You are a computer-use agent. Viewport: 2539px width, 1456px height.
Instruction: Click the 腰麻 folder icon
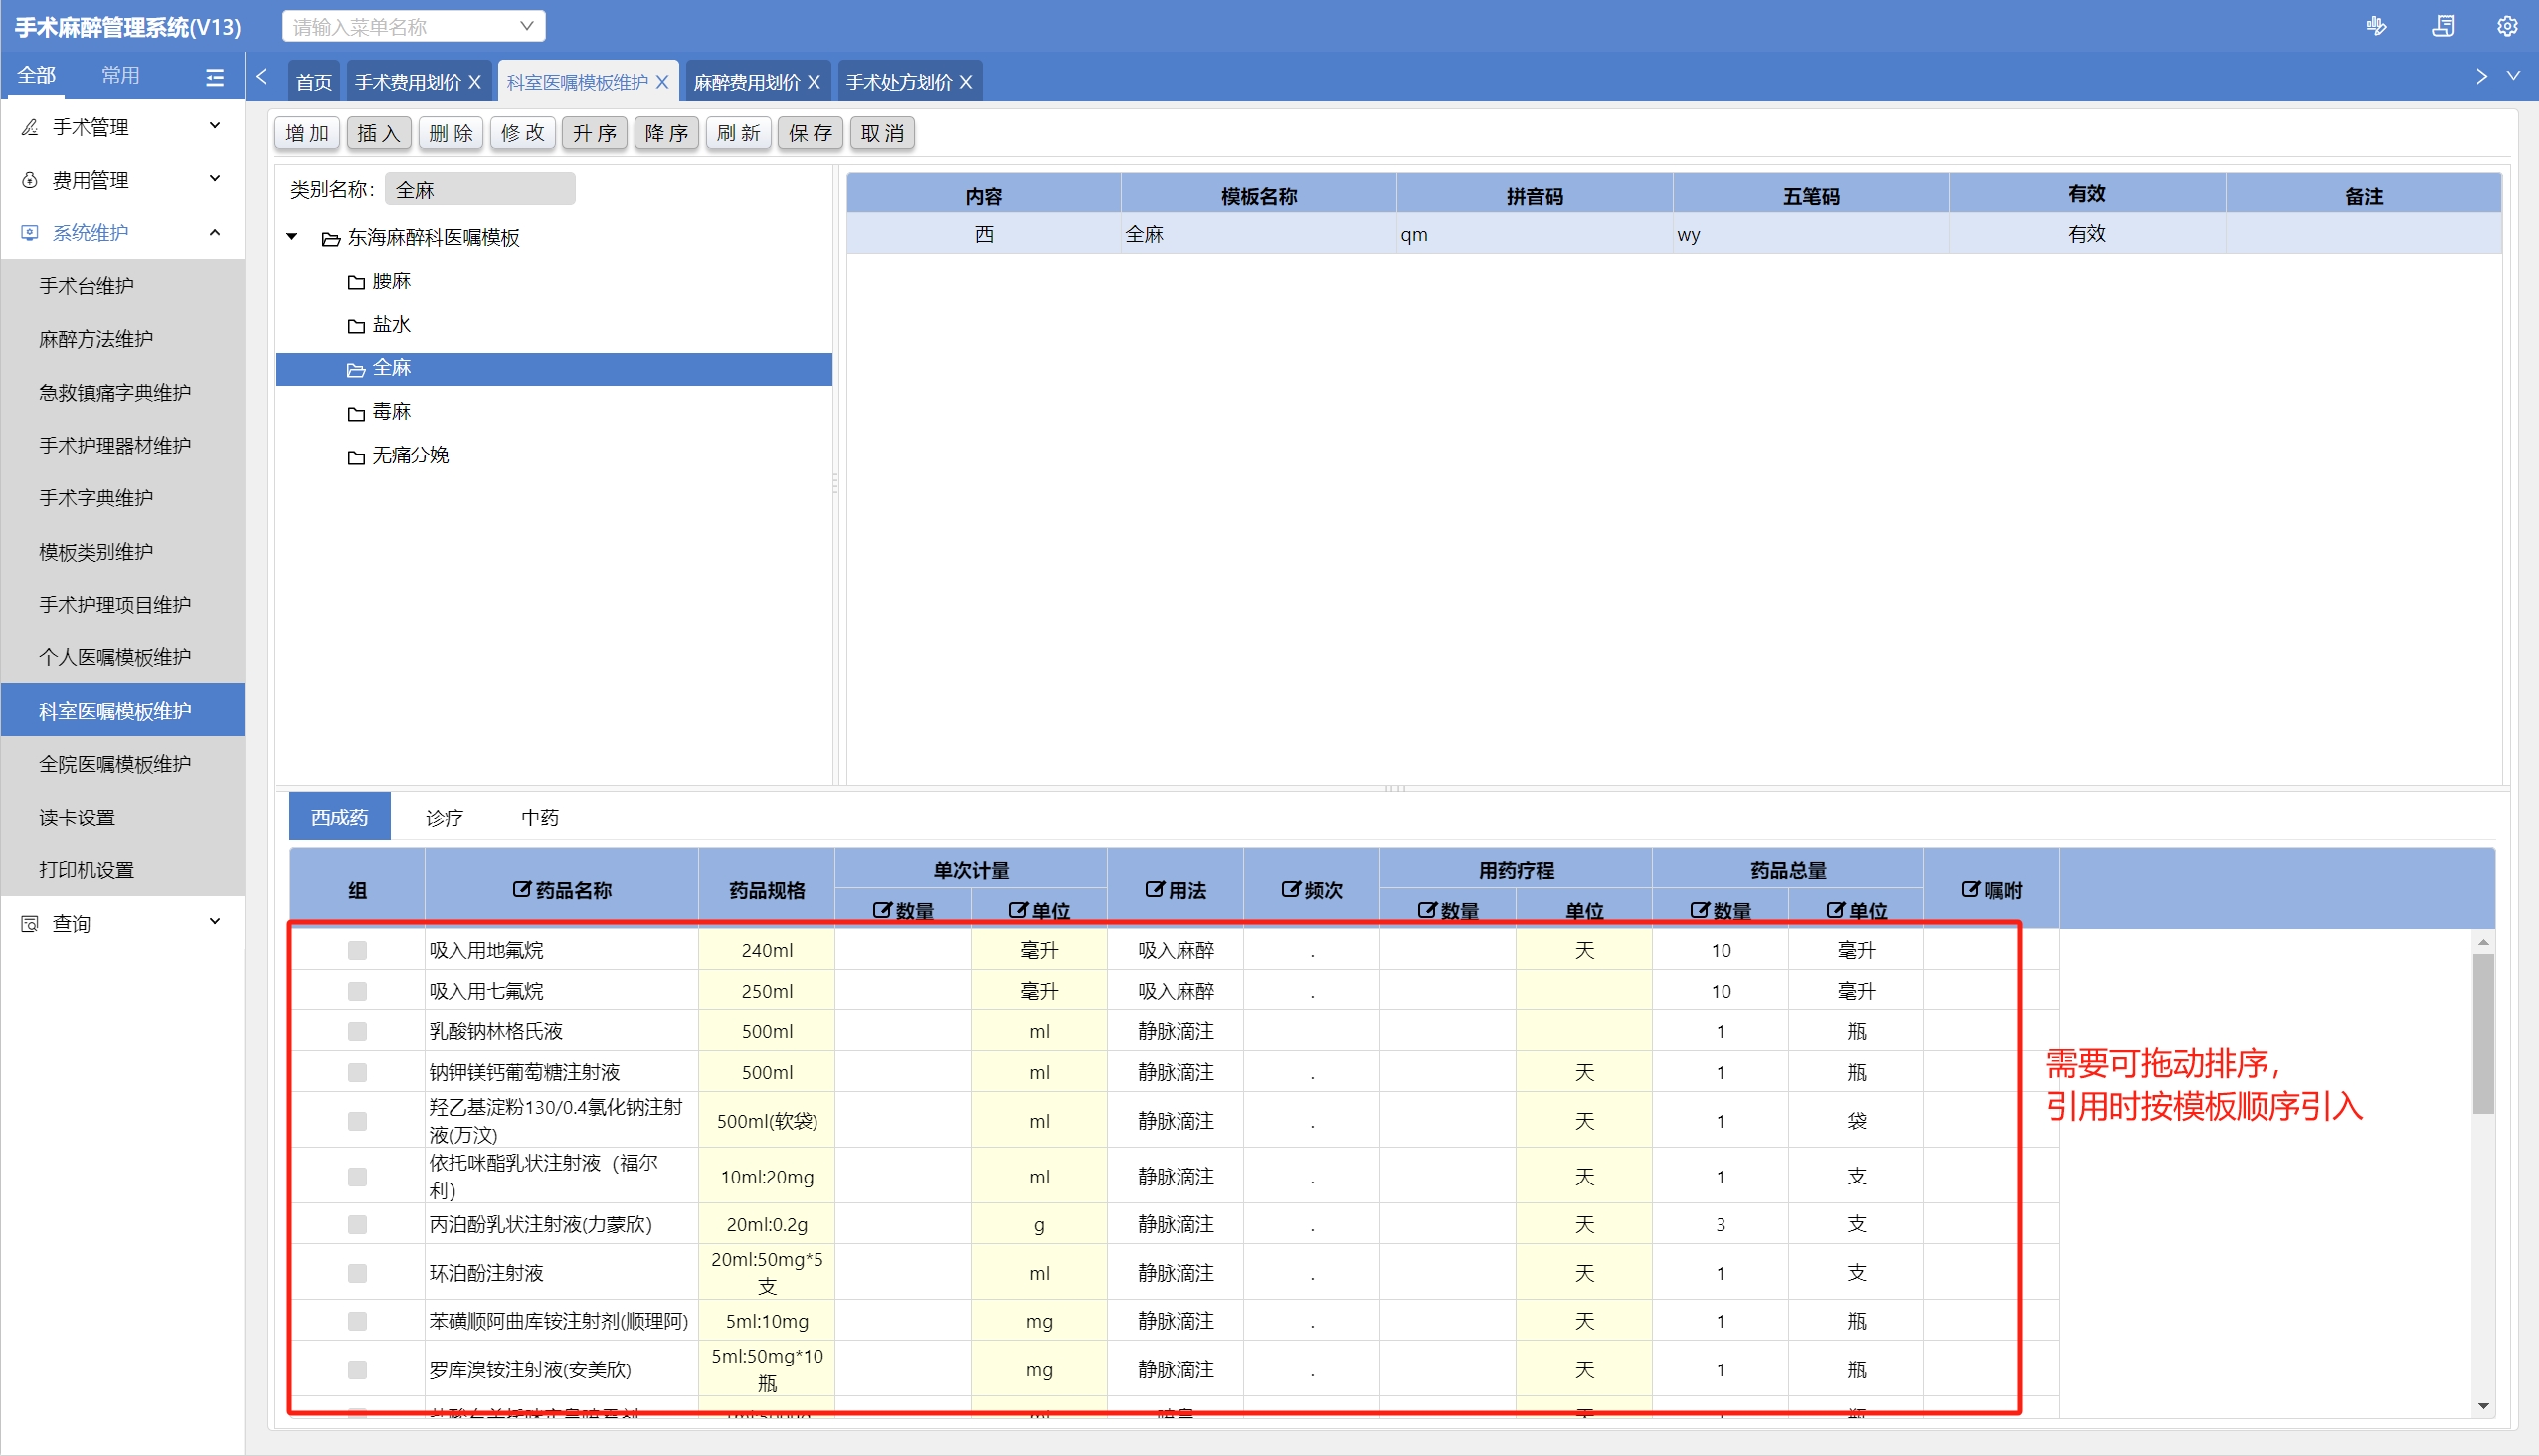click(x=356, y=282)
